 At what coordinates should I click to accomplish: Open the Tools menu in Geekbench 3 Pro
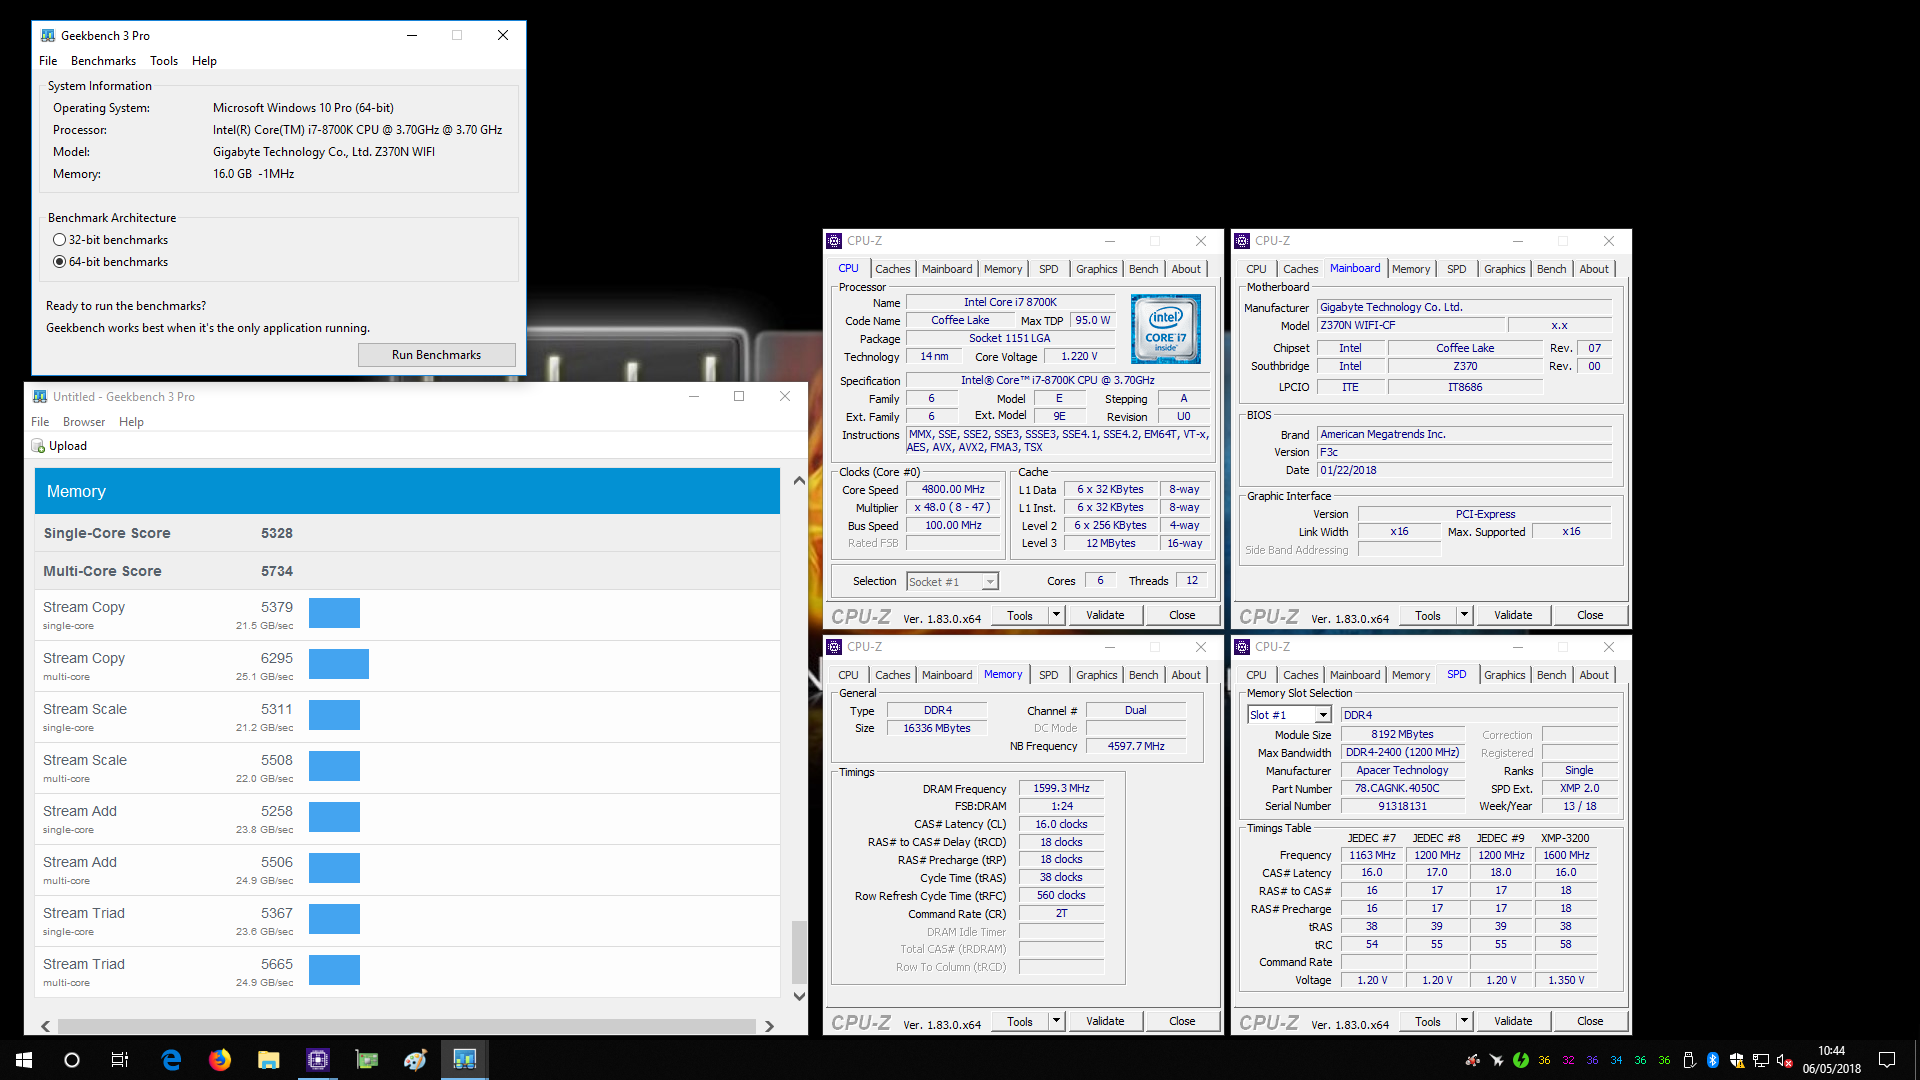[x=164, y=61]
